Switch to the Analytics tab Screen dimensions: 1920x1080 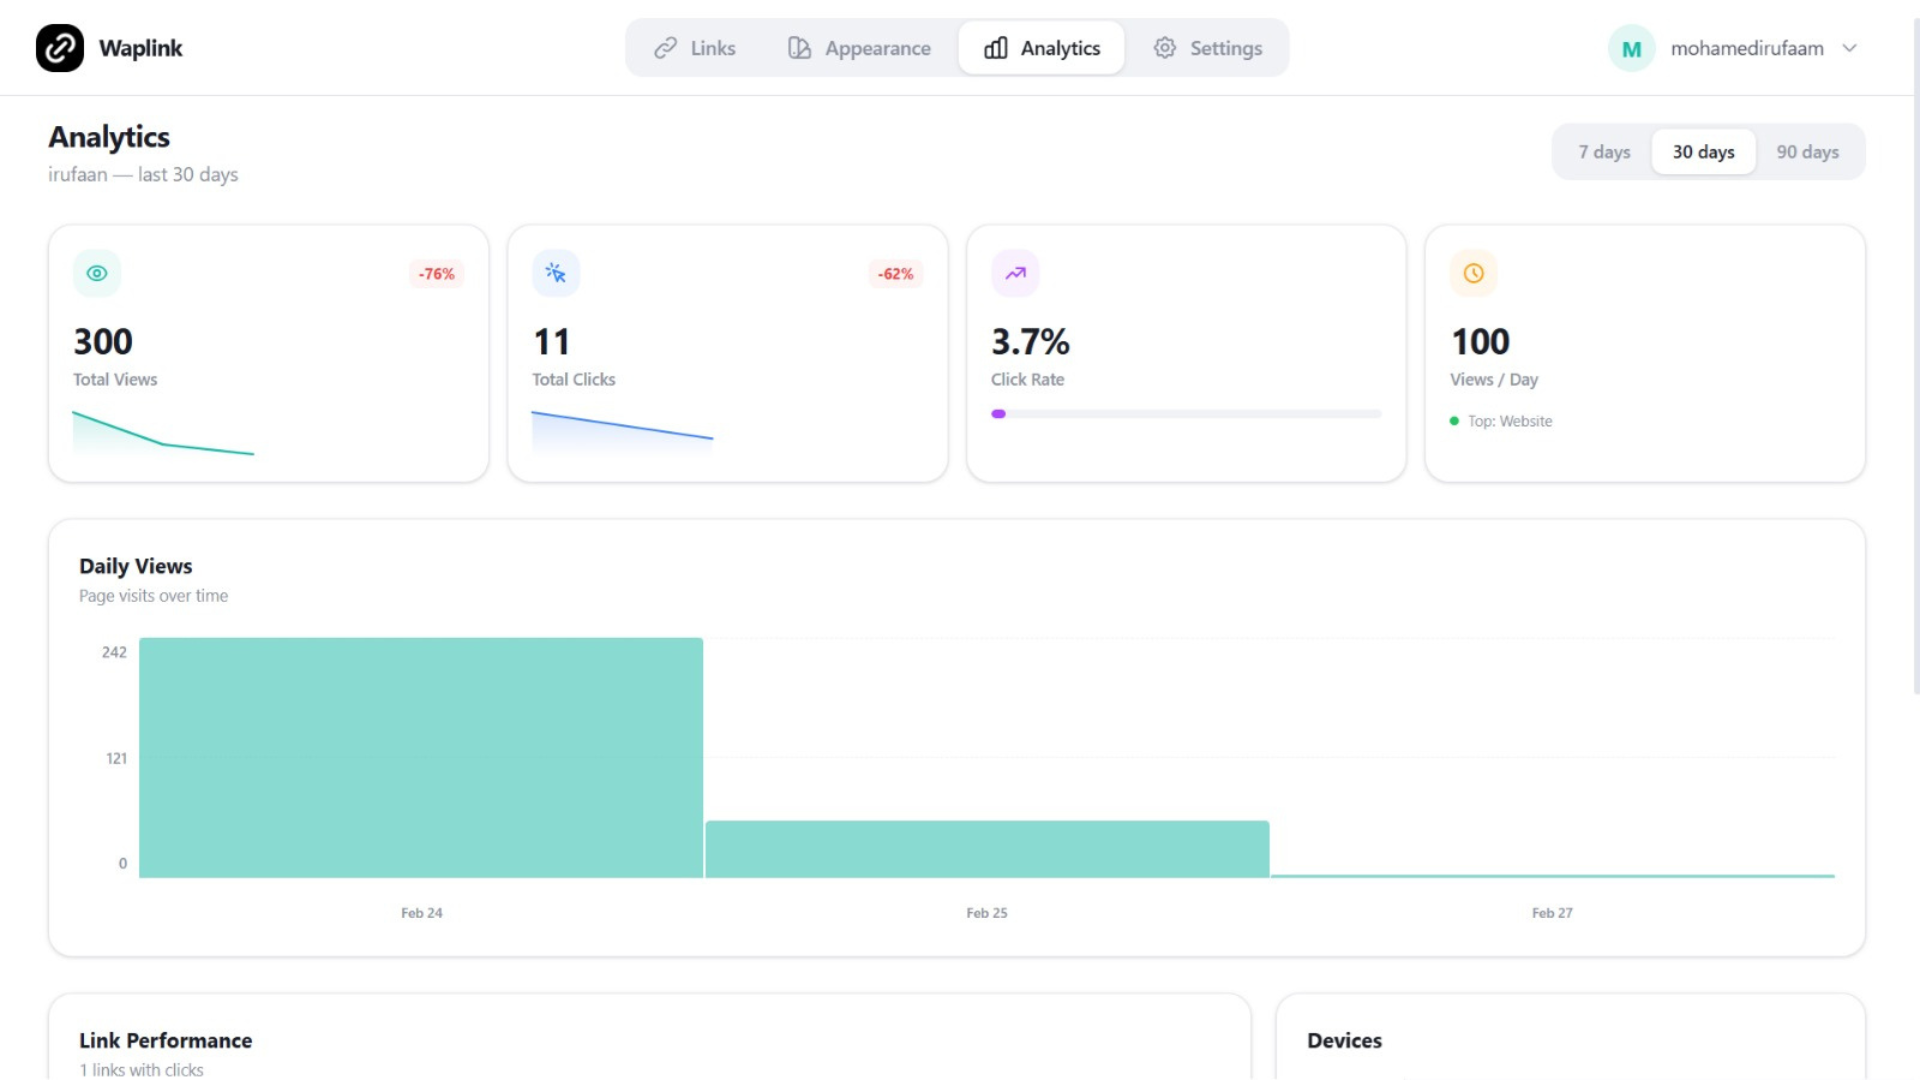tap(1041, 48)
